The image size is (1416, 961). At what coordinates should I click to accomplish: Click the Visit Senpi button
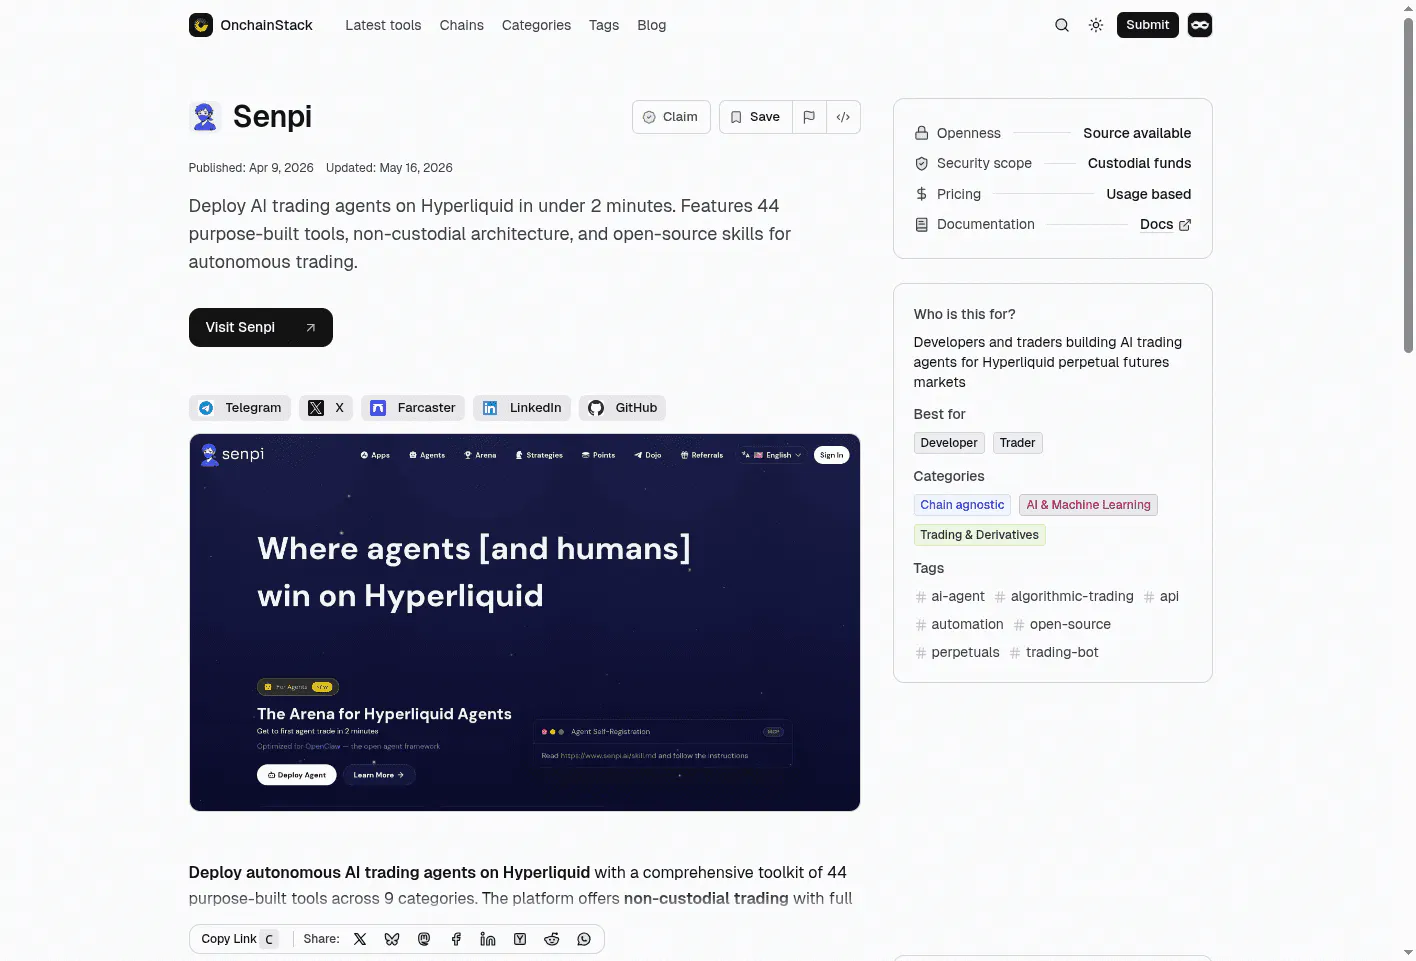(261, 328)
